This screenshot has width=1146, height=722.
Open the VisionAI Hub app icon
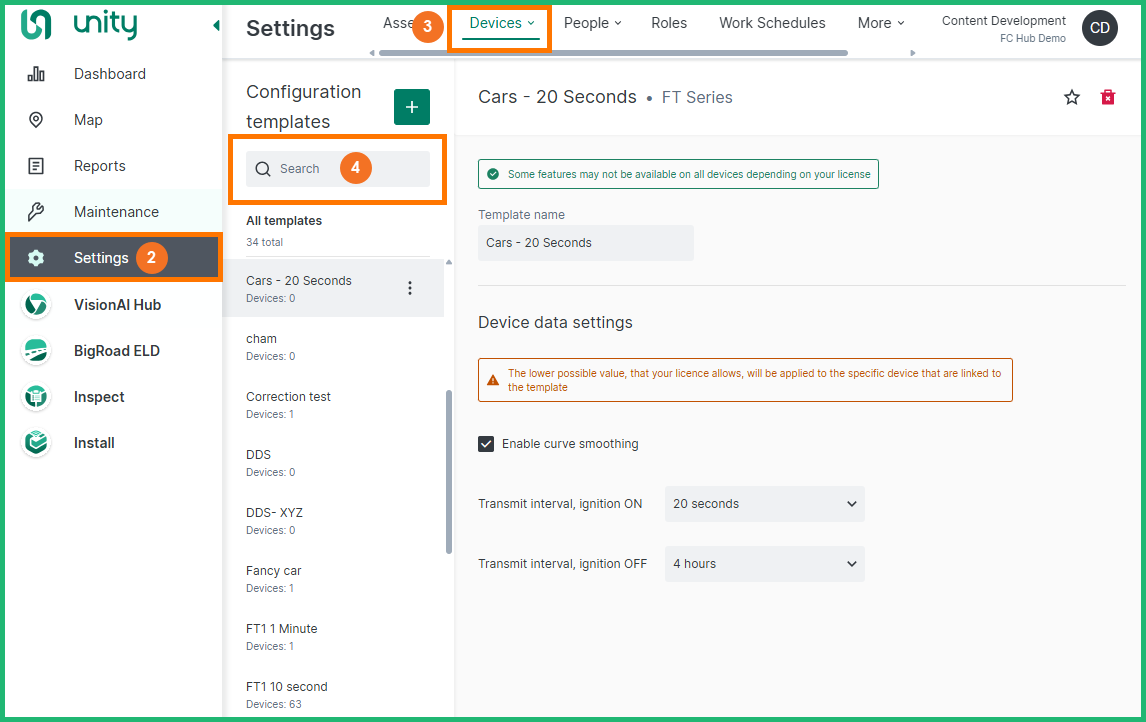coord(36,305)
